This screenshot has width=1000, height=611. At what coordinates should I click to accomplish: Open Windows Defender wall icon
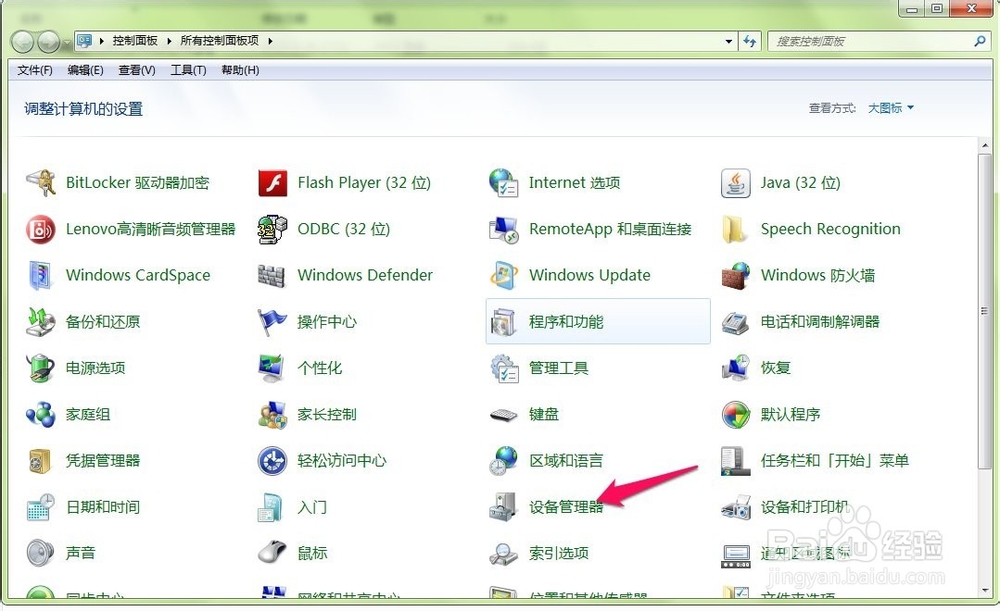[x=272, y=276]
